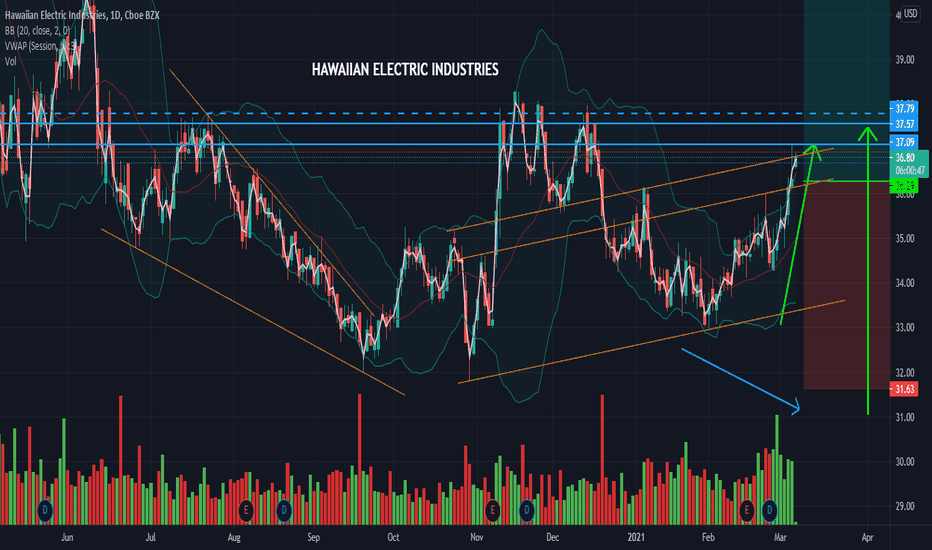Viewport: 932px width, 550px height.
Task: Select the VWAP Session indicator legend
Action: [x=40, y=46]
